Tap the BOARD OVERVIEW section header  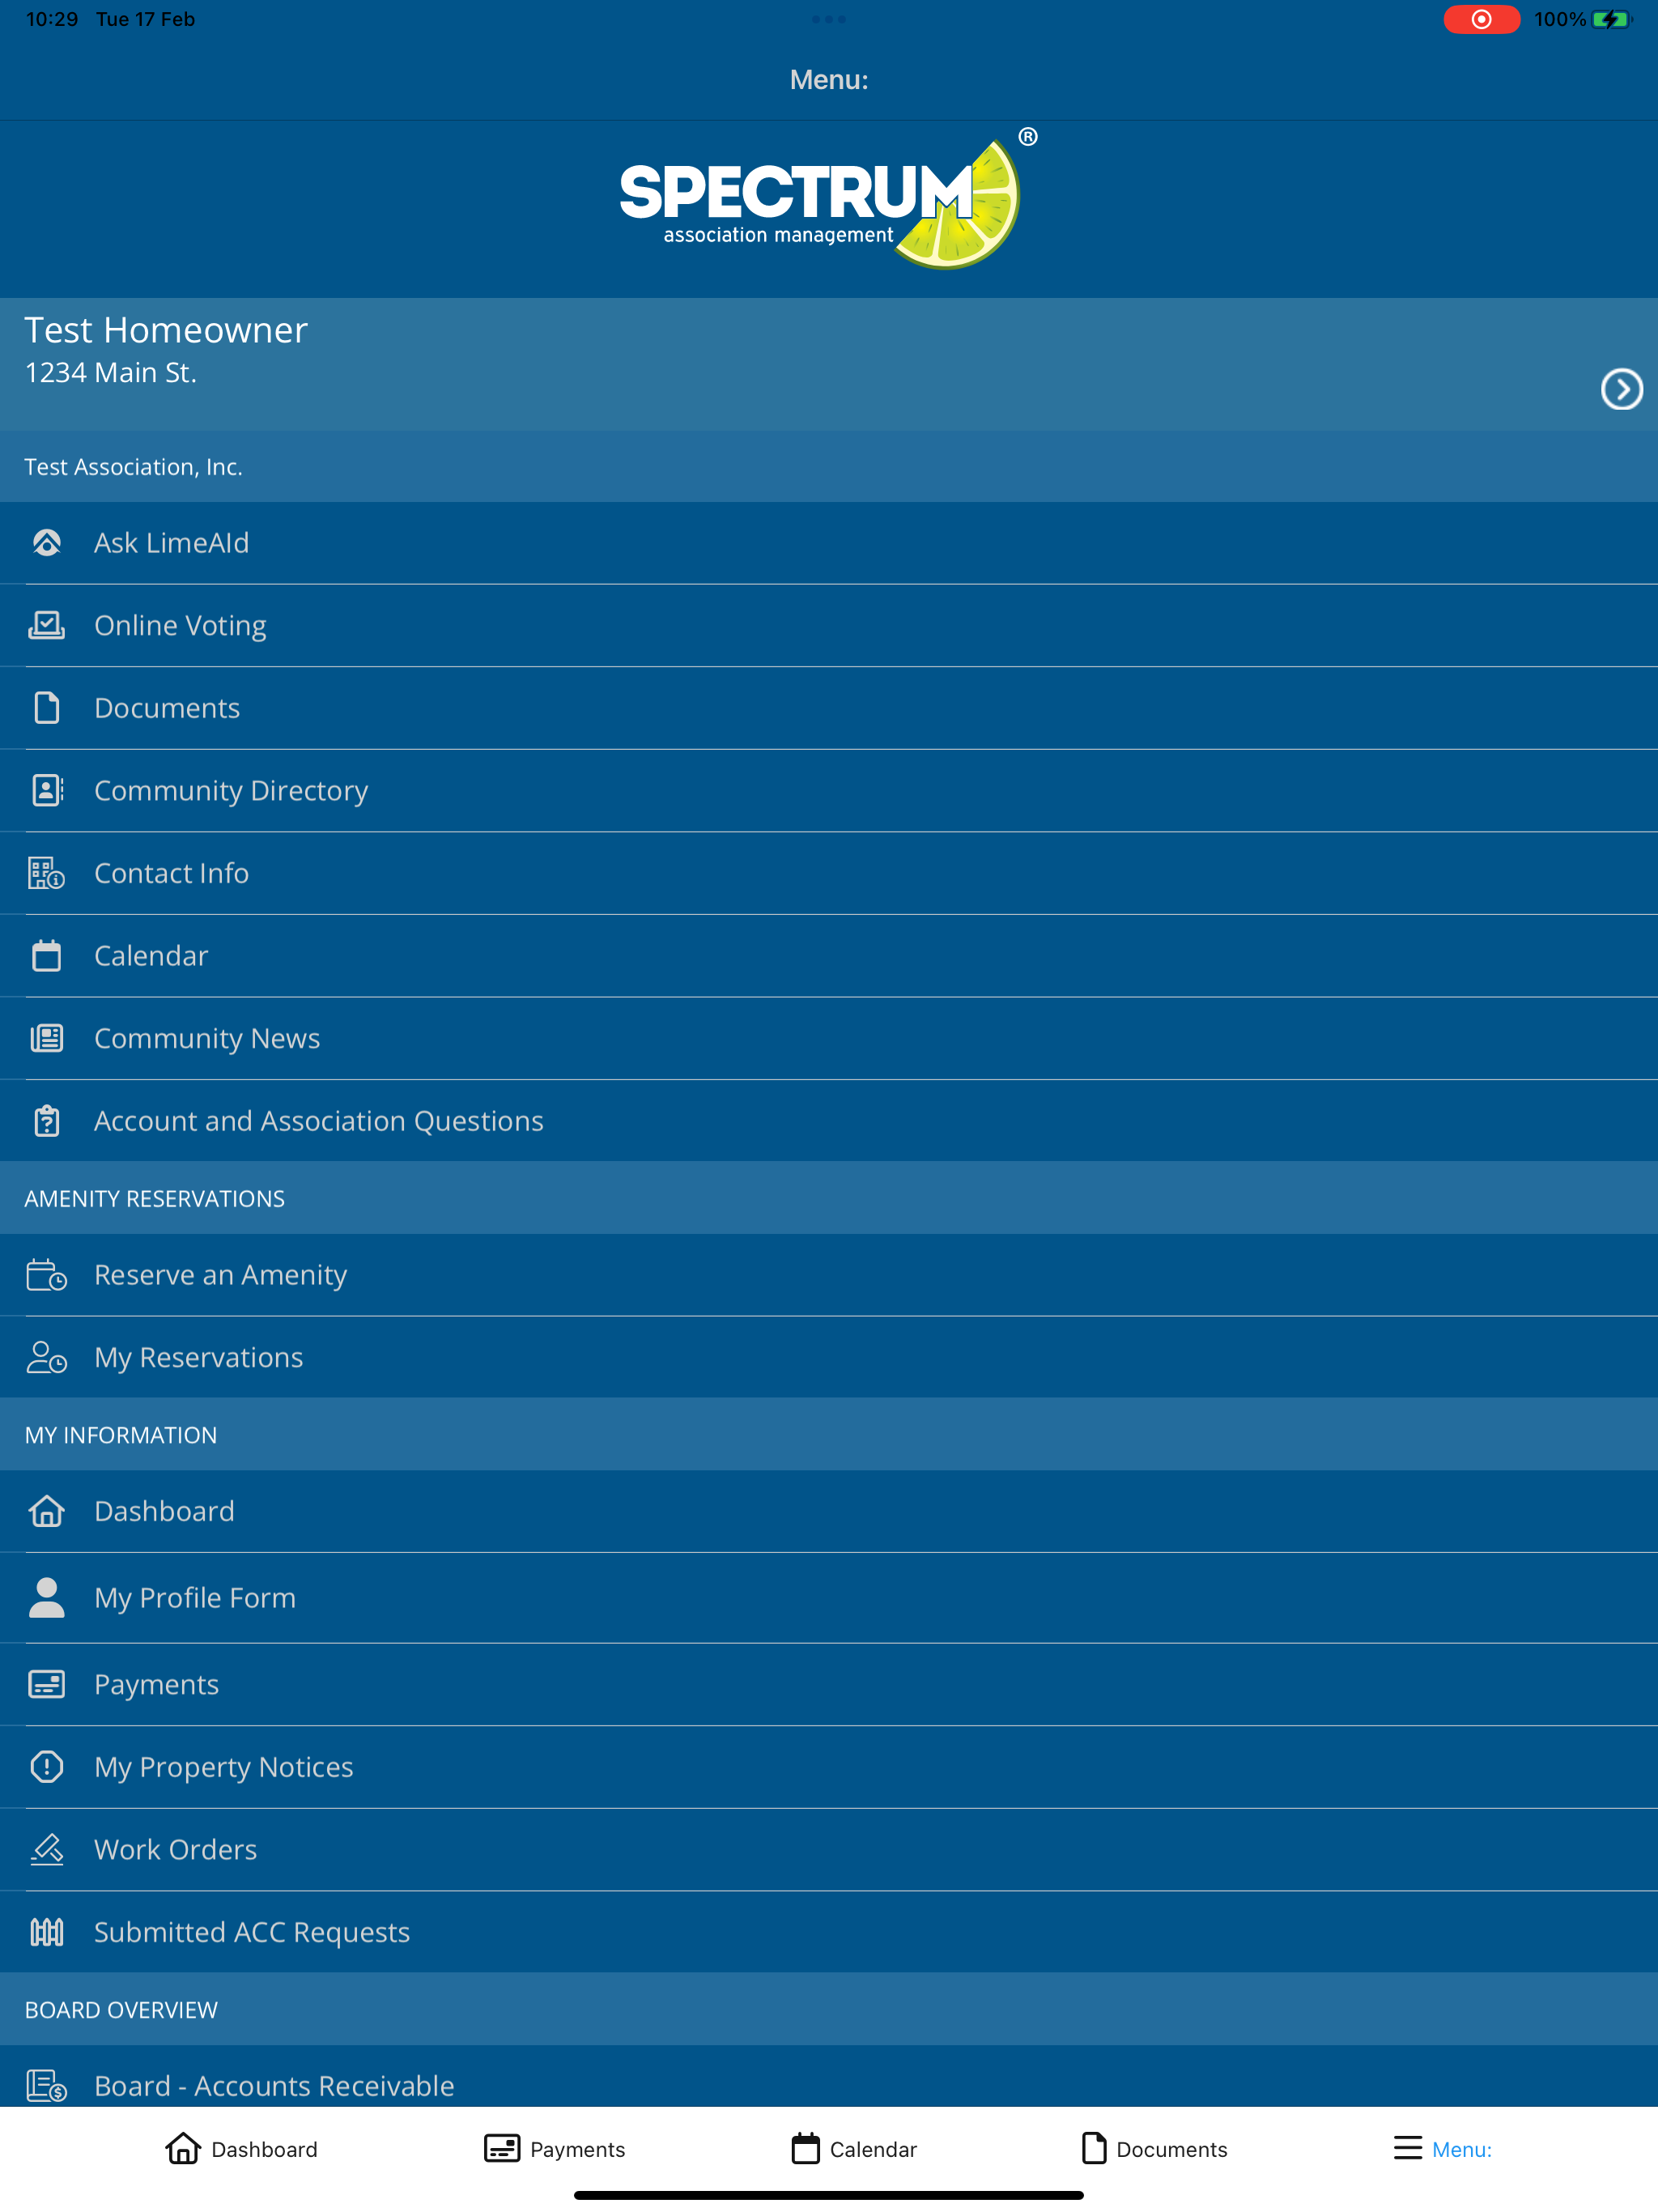(121, 2010)
